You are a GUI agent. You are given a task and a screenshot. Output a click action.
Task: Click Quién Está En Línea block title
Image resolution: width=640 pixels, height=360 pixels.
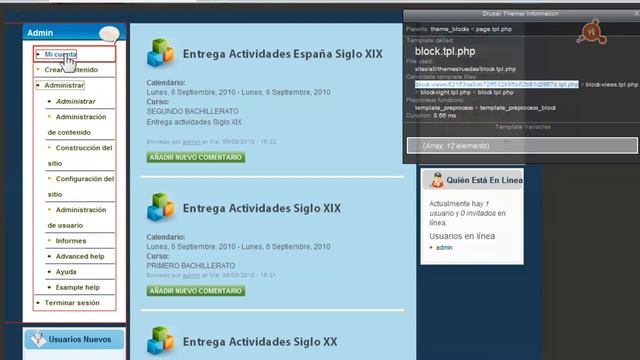(484, 180)
